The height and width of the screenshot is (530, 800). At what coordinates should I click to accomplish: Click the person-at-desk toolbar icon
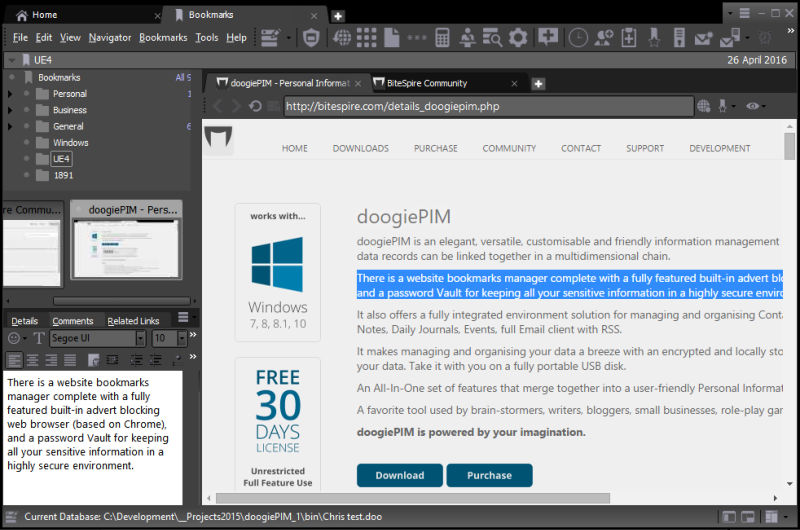pyautogui.click(x=467, y=38)
